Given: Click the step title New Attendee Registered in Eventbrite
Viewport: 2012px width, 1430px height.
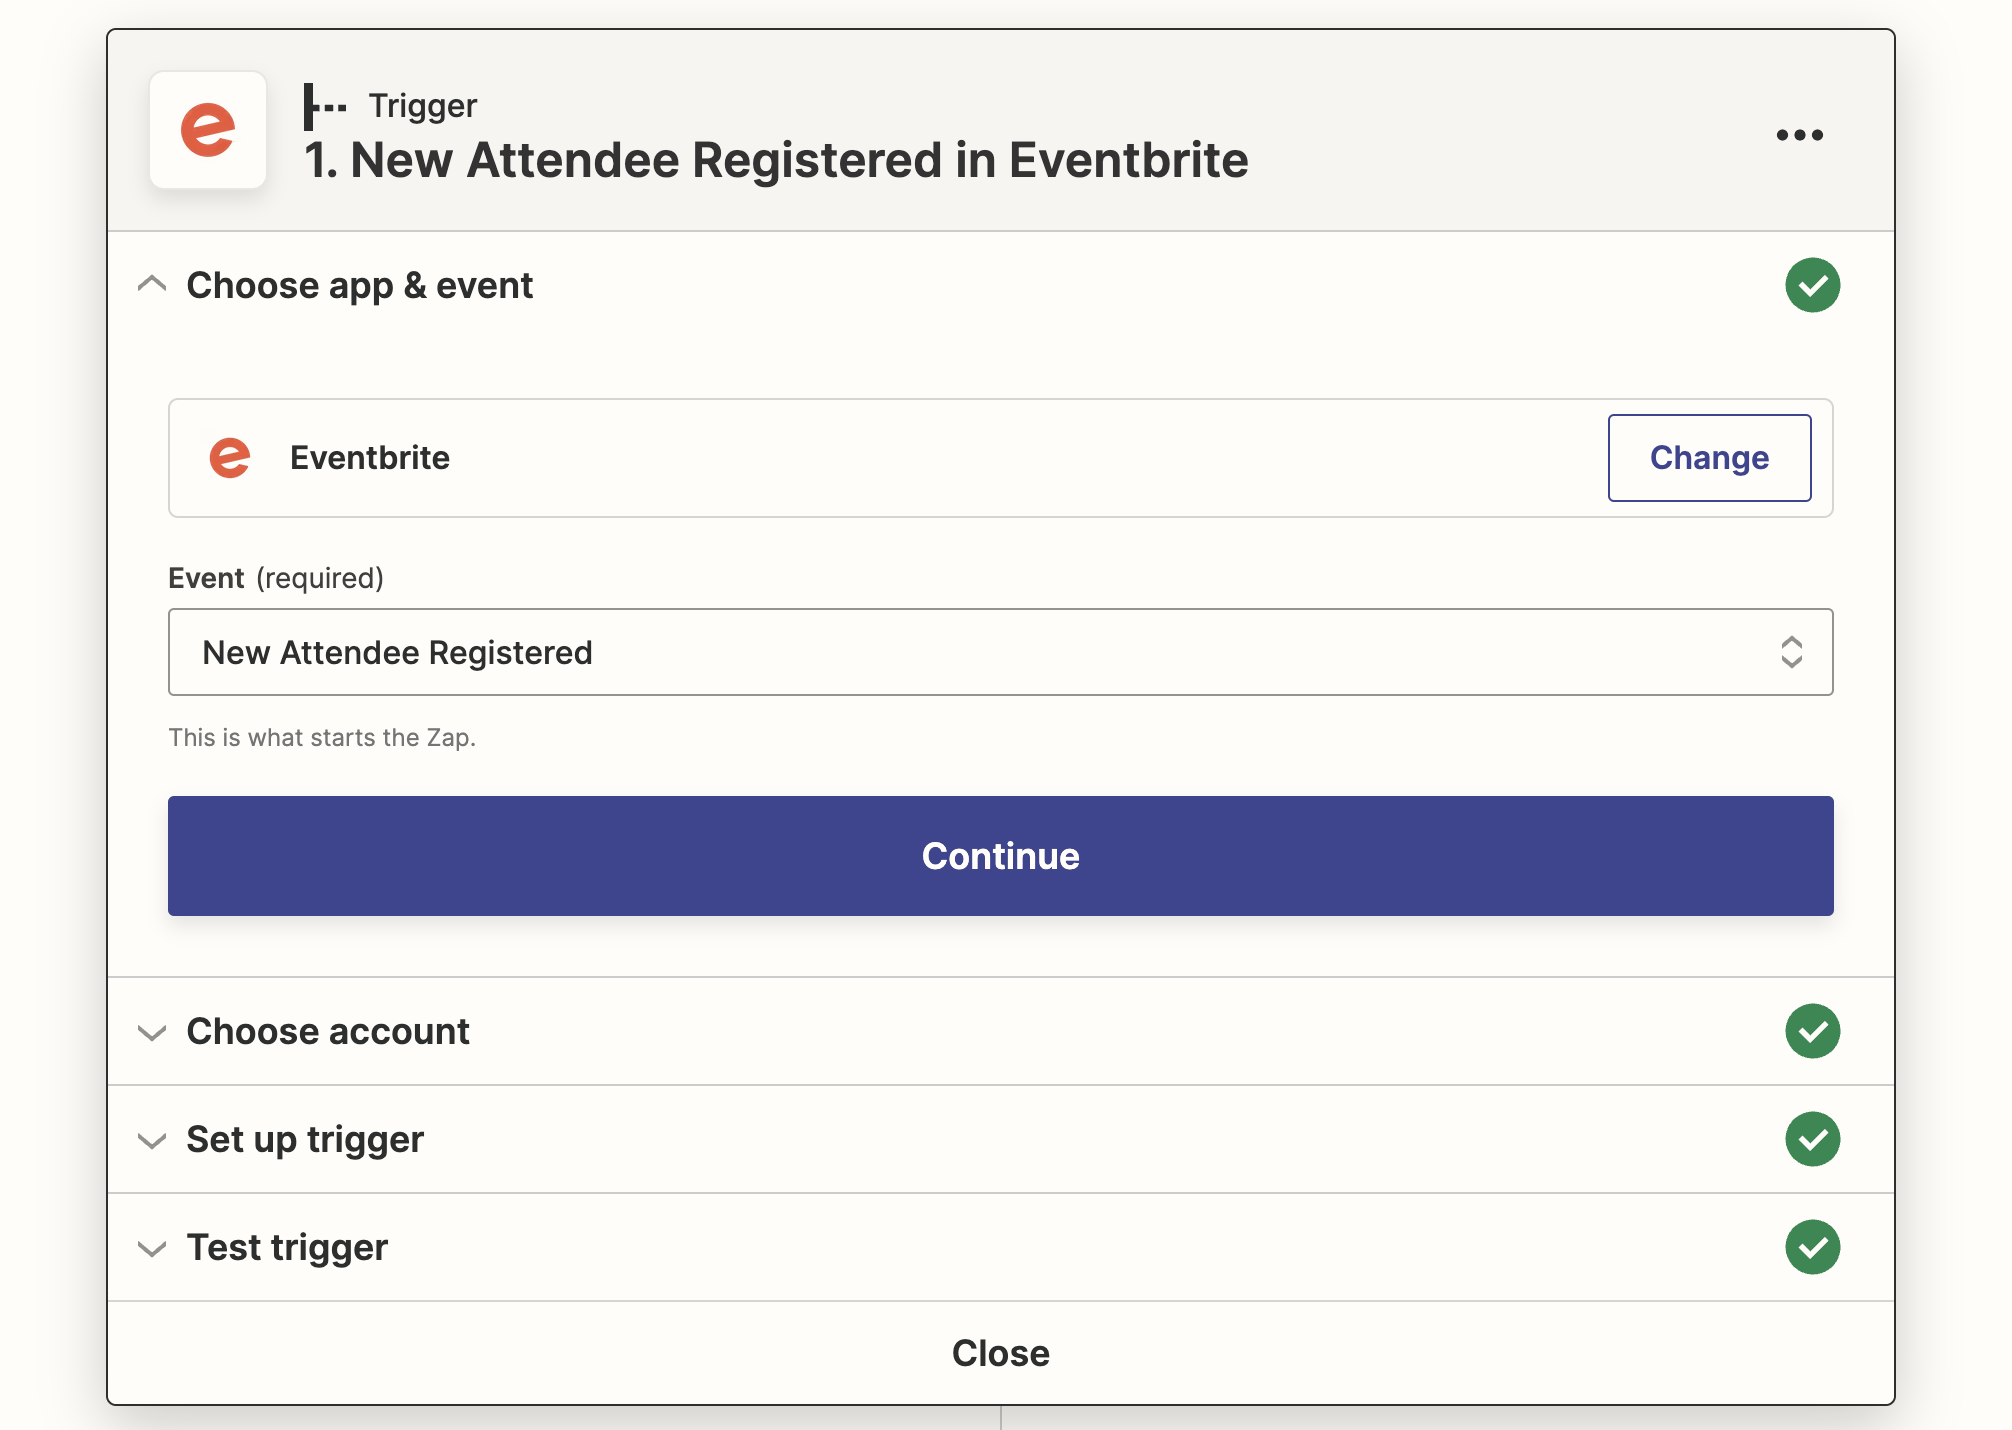Looking at the screenshot, I should click(775, 160).
